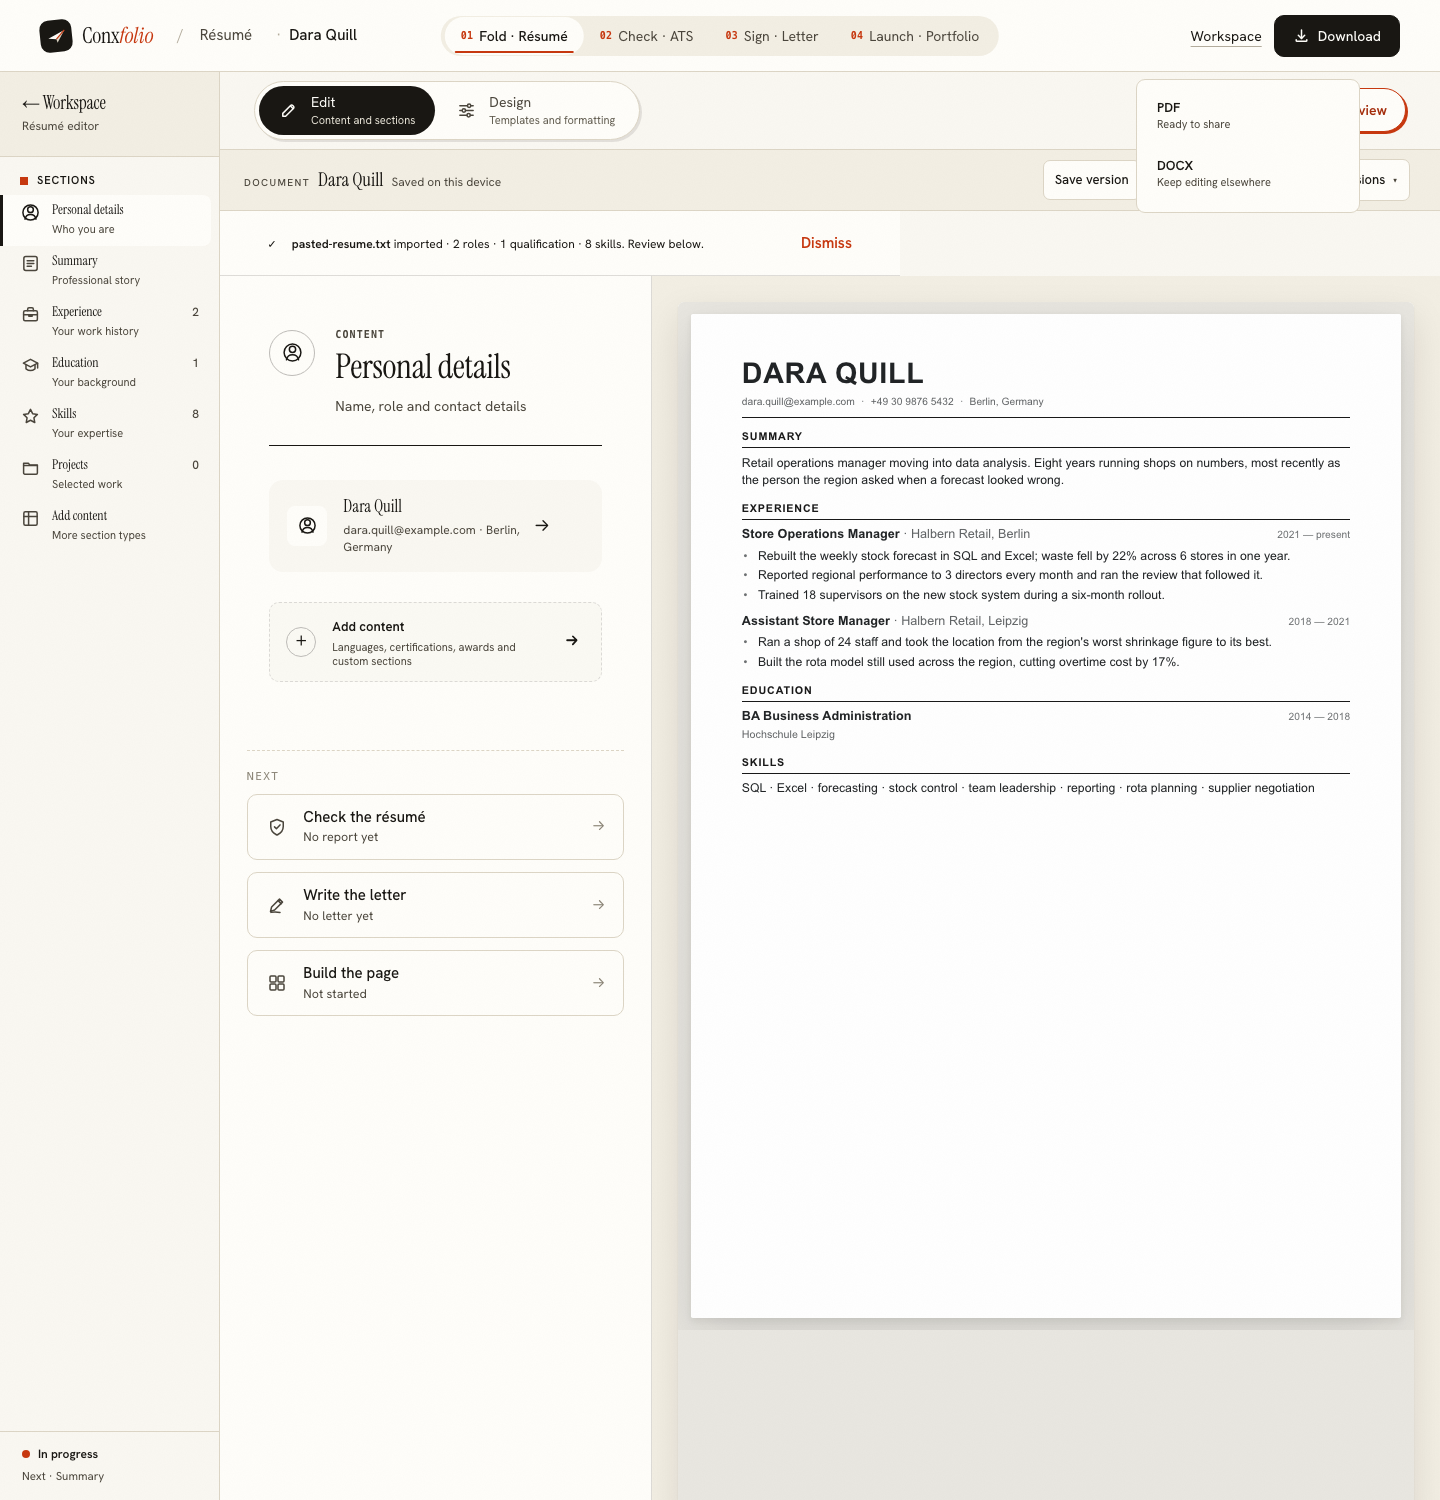Click the download arrow icon in Download button
The width and height of the screenshot is (1440, 1500).
tap(1301, 36)
